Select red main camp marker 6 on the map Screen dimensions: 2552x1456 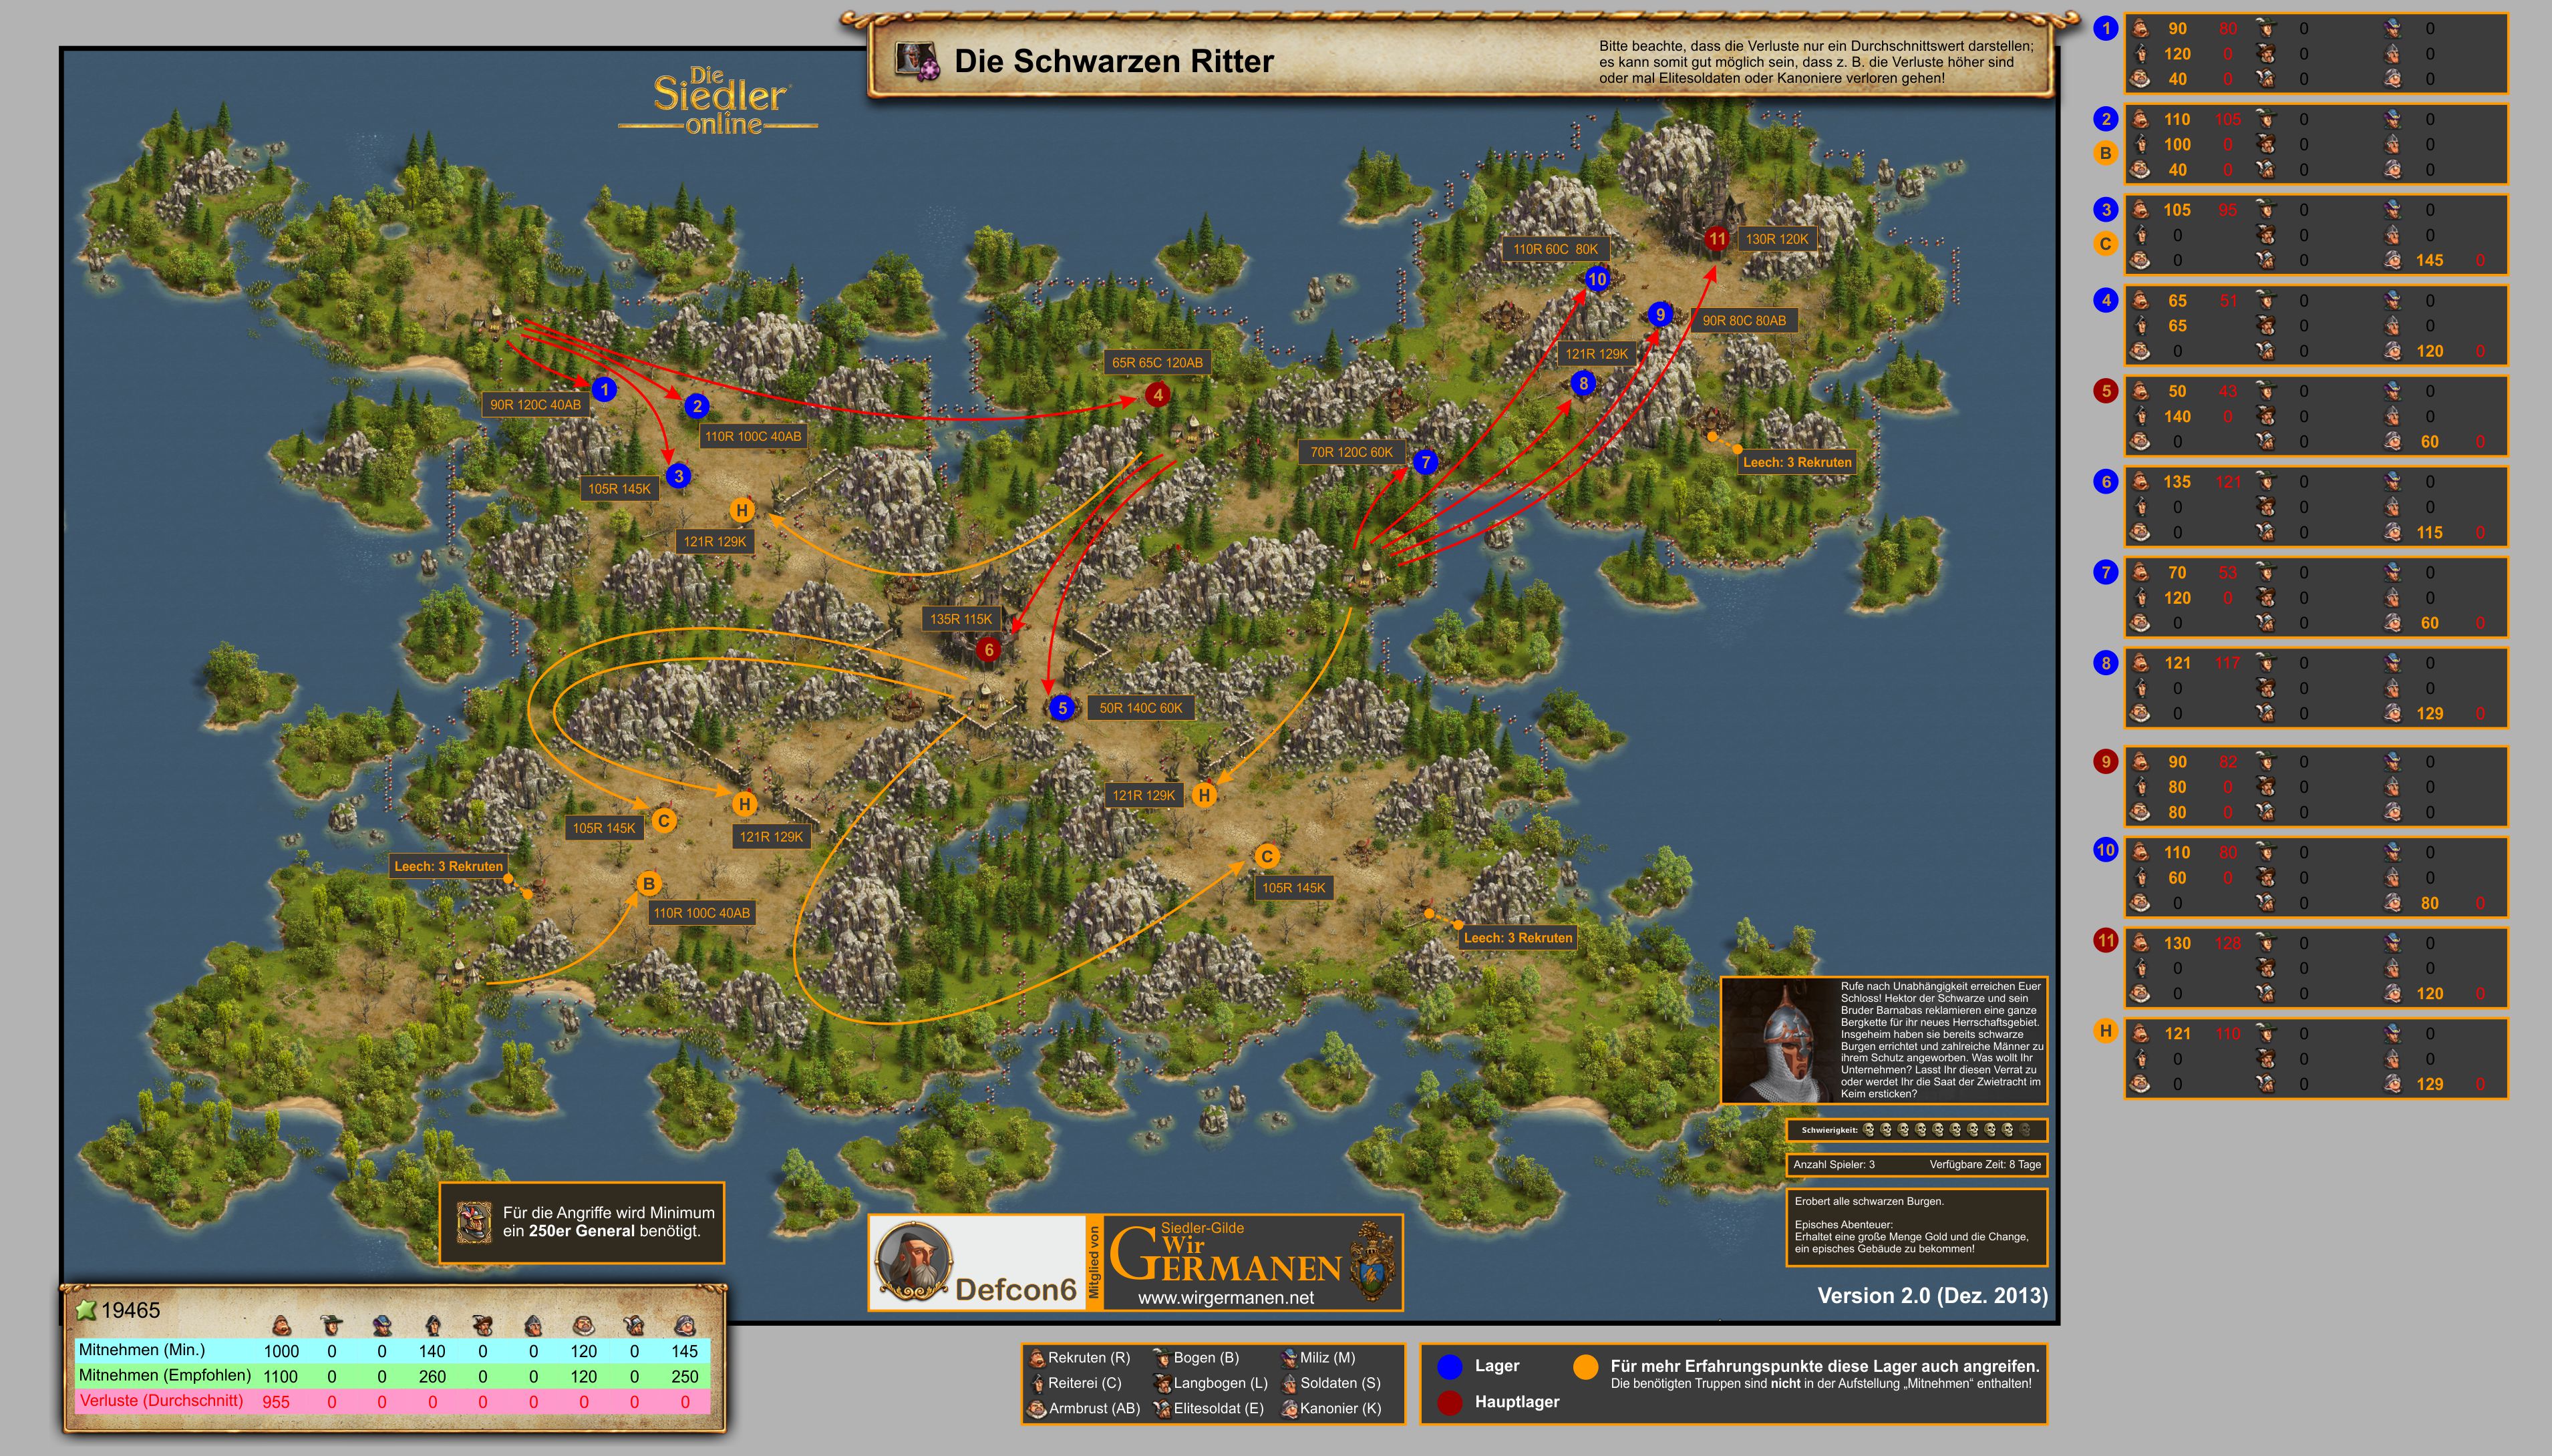pyautogui.click(x=988, y=650)
